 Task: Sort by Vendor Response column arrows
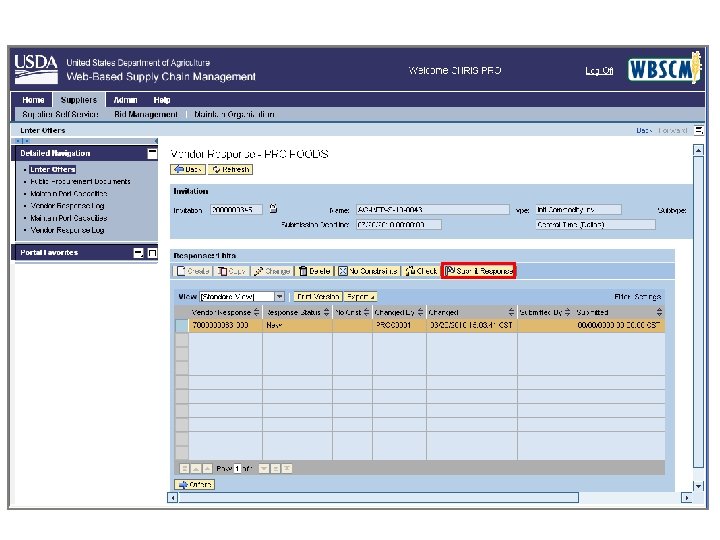tap(256, 312)
